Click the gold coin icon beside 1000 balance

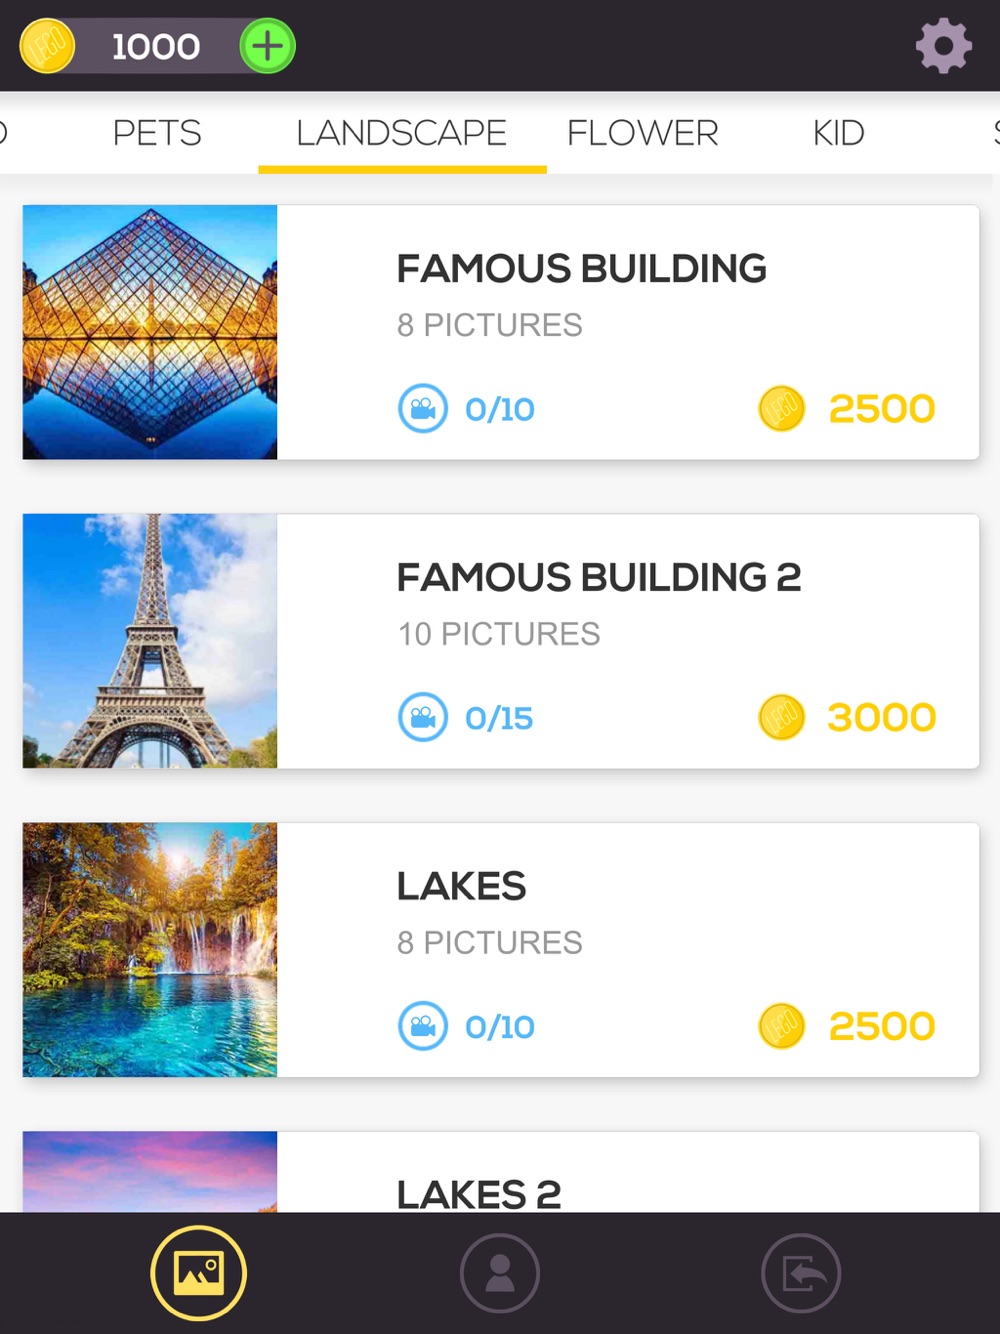click(x=47, y=46)
